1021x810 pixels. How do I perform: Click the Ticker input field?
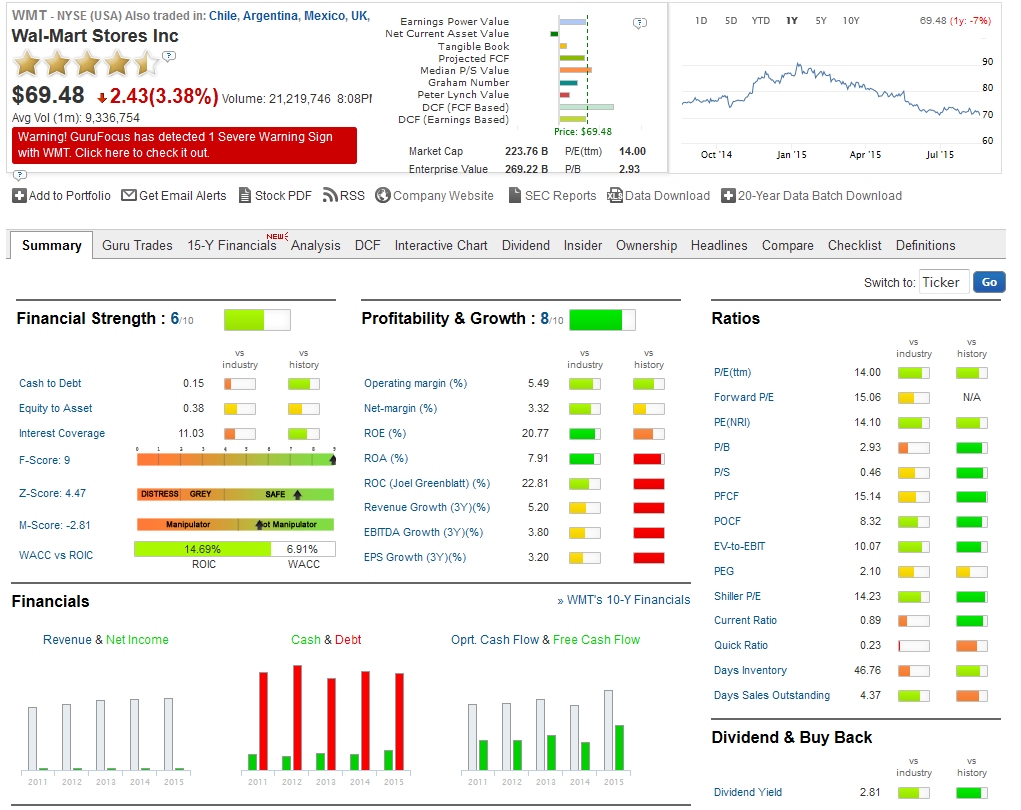944,282
